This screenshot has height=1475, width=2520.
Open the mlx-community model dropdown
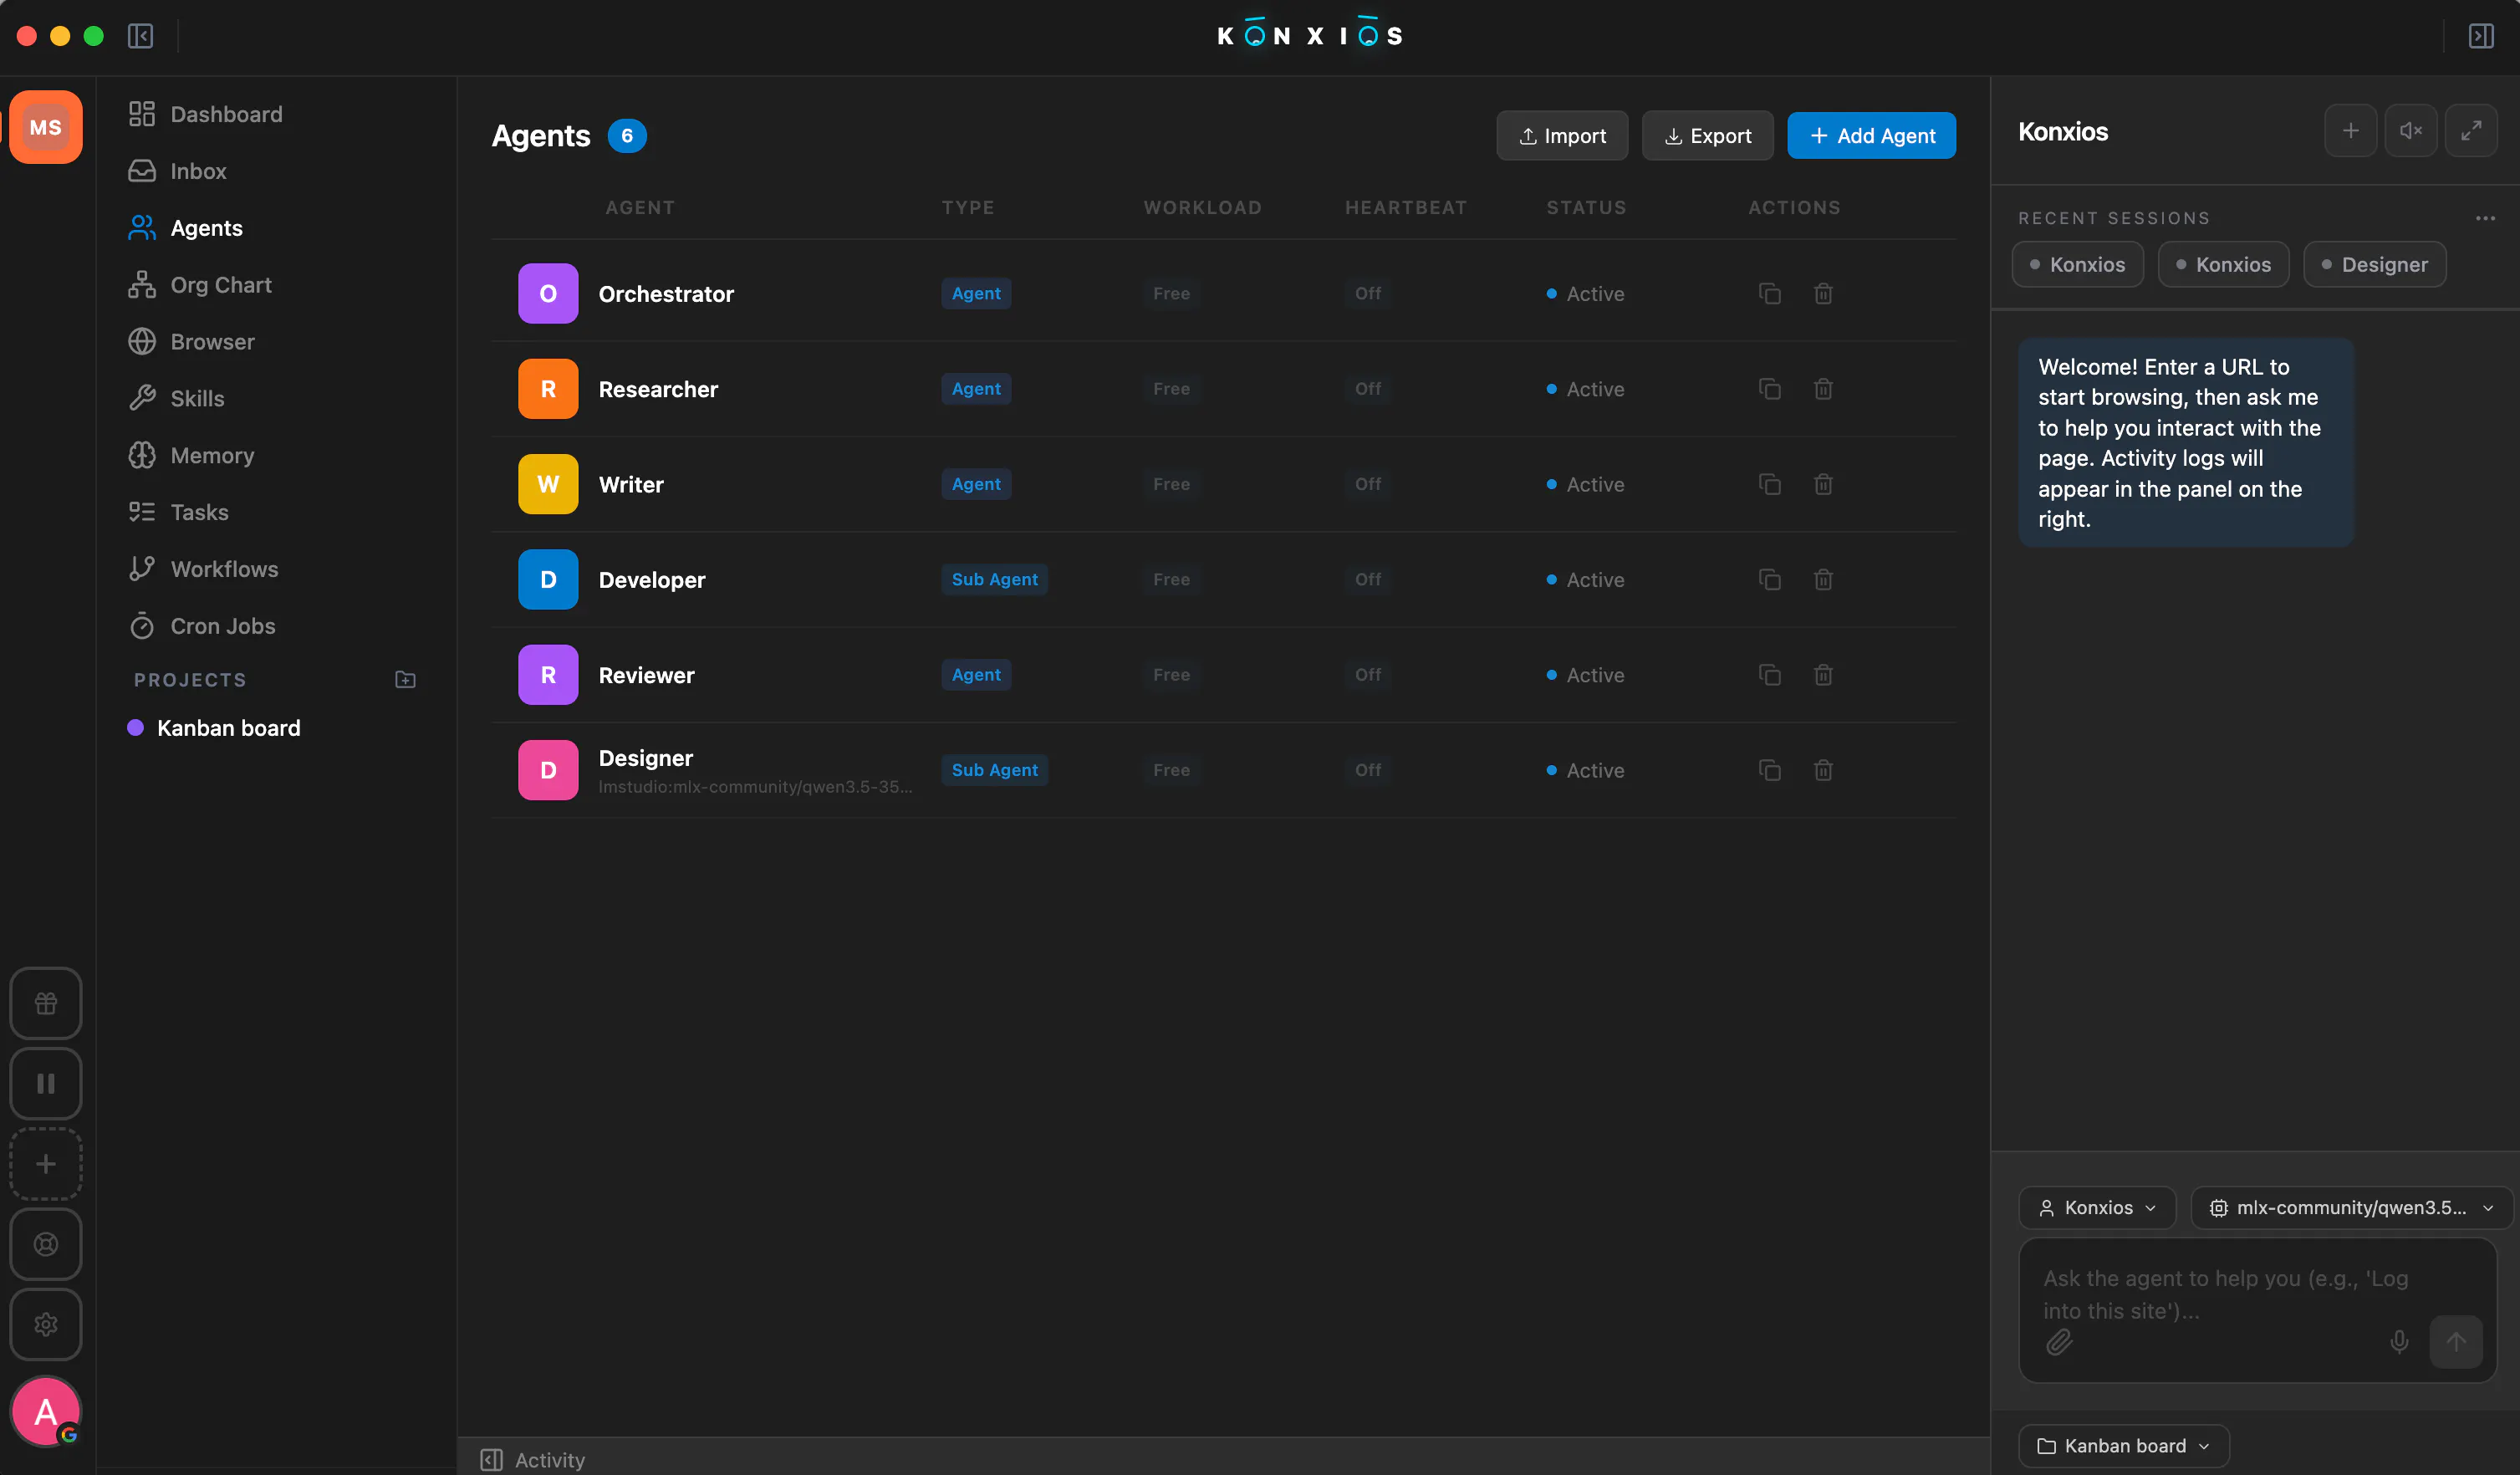coord(2351,1208)
